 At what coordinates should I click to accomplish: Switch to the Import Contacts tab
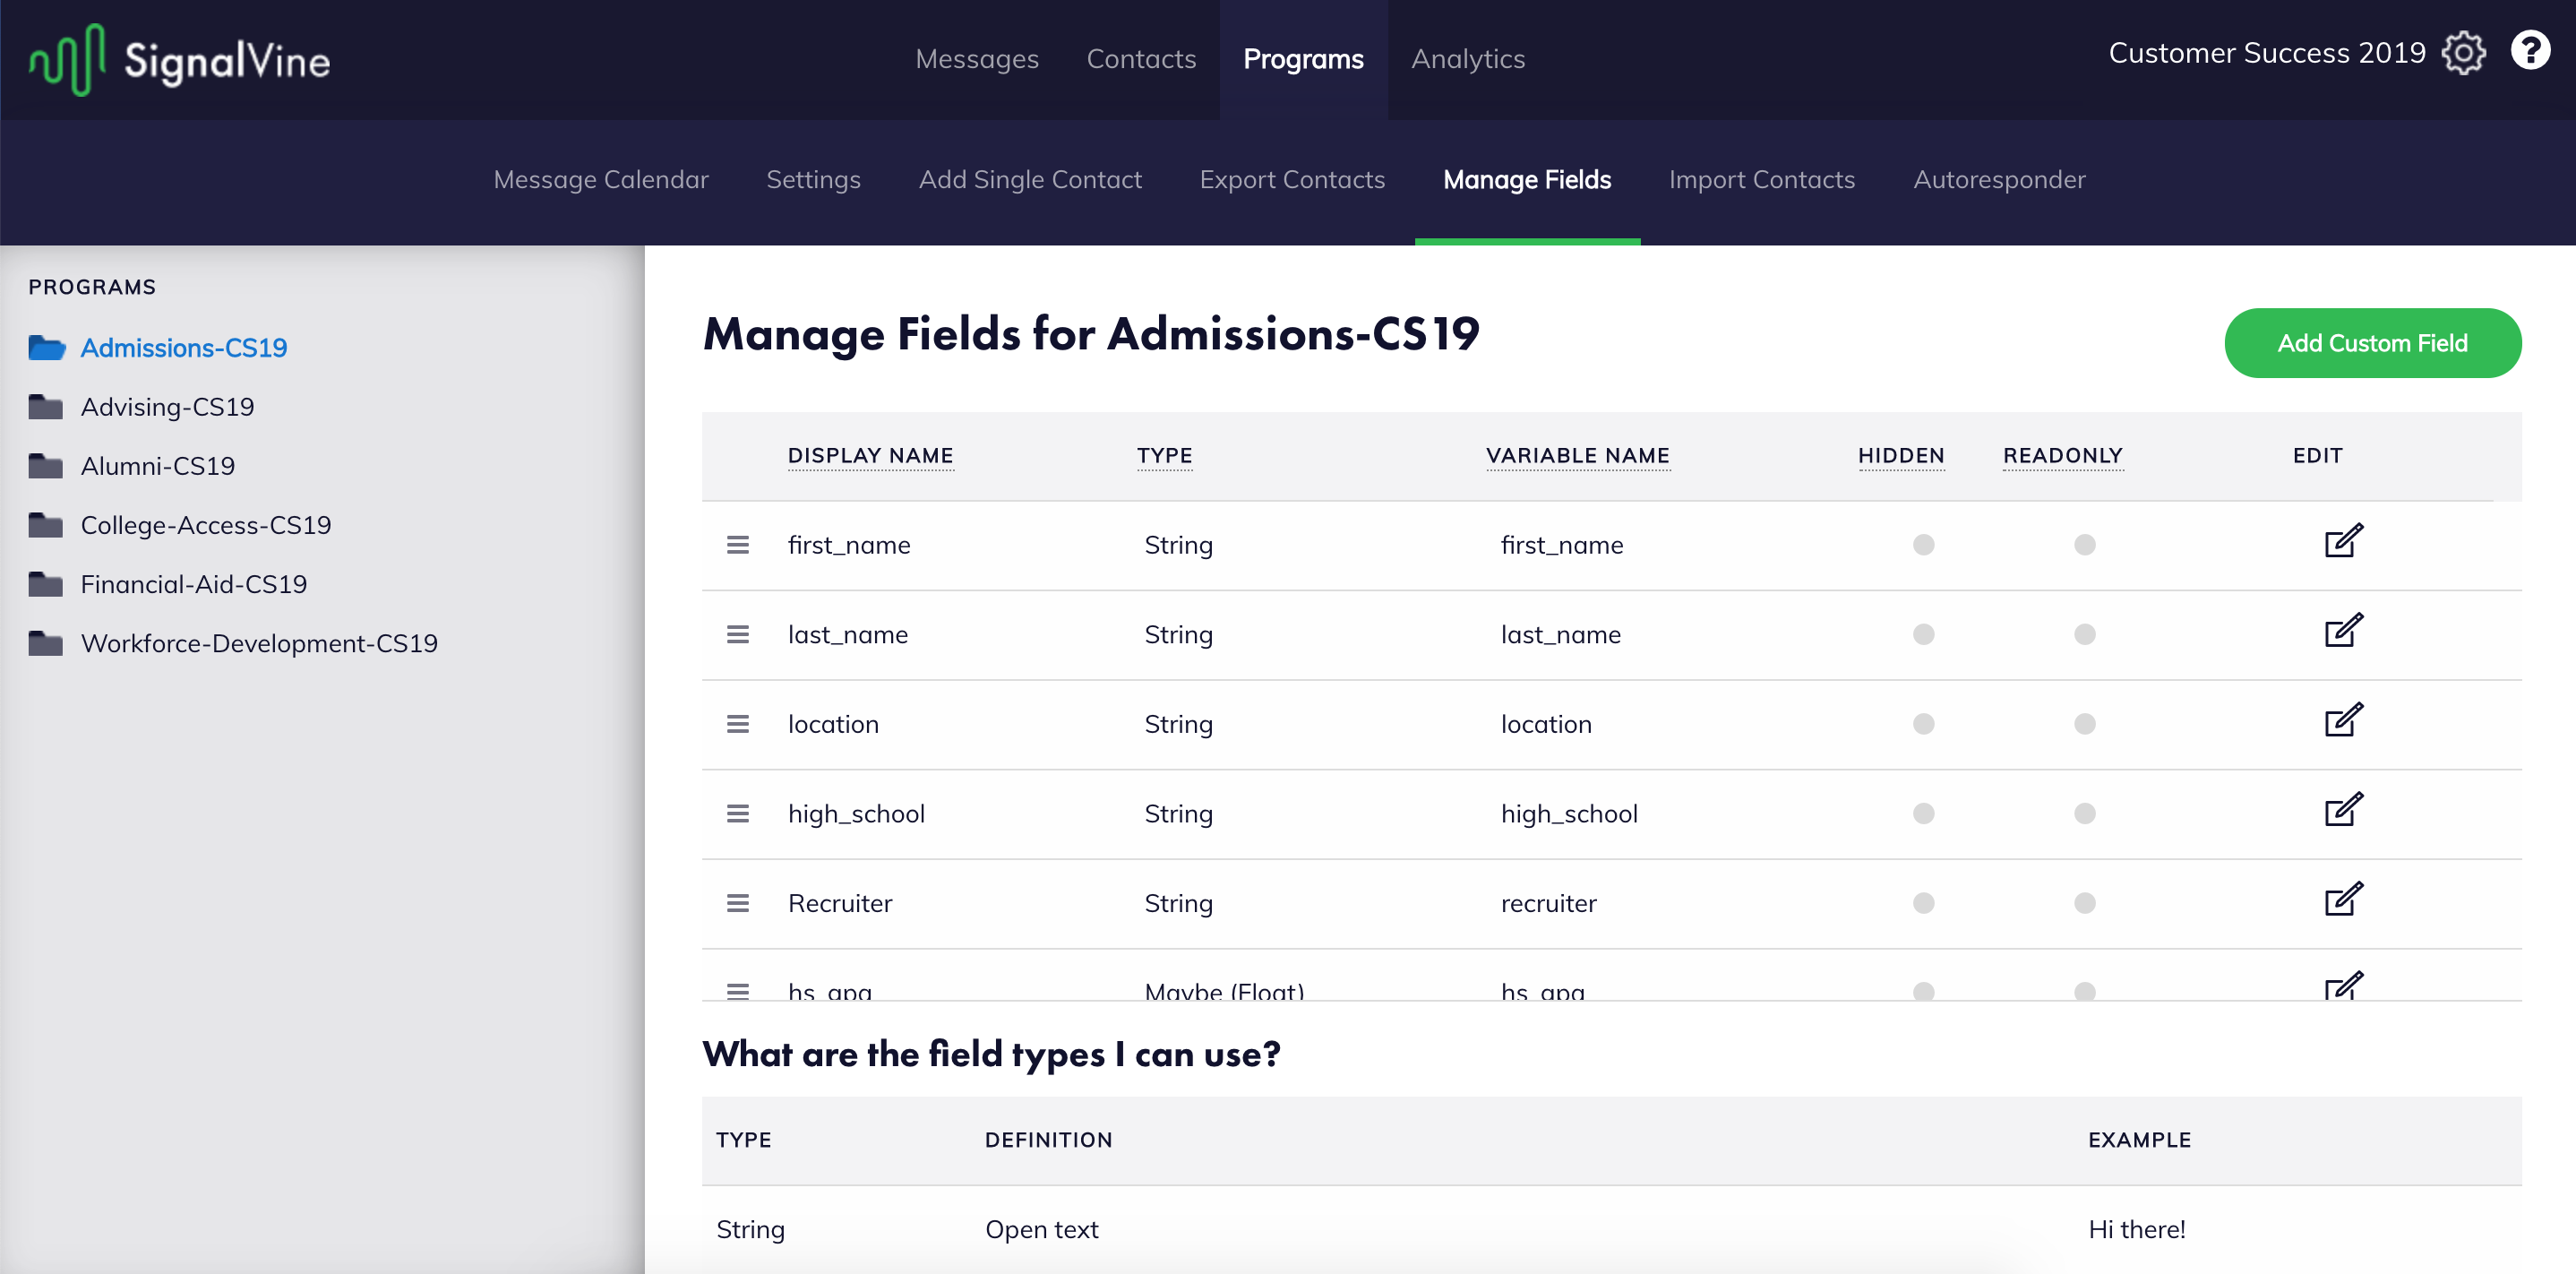pos(1762,179)
